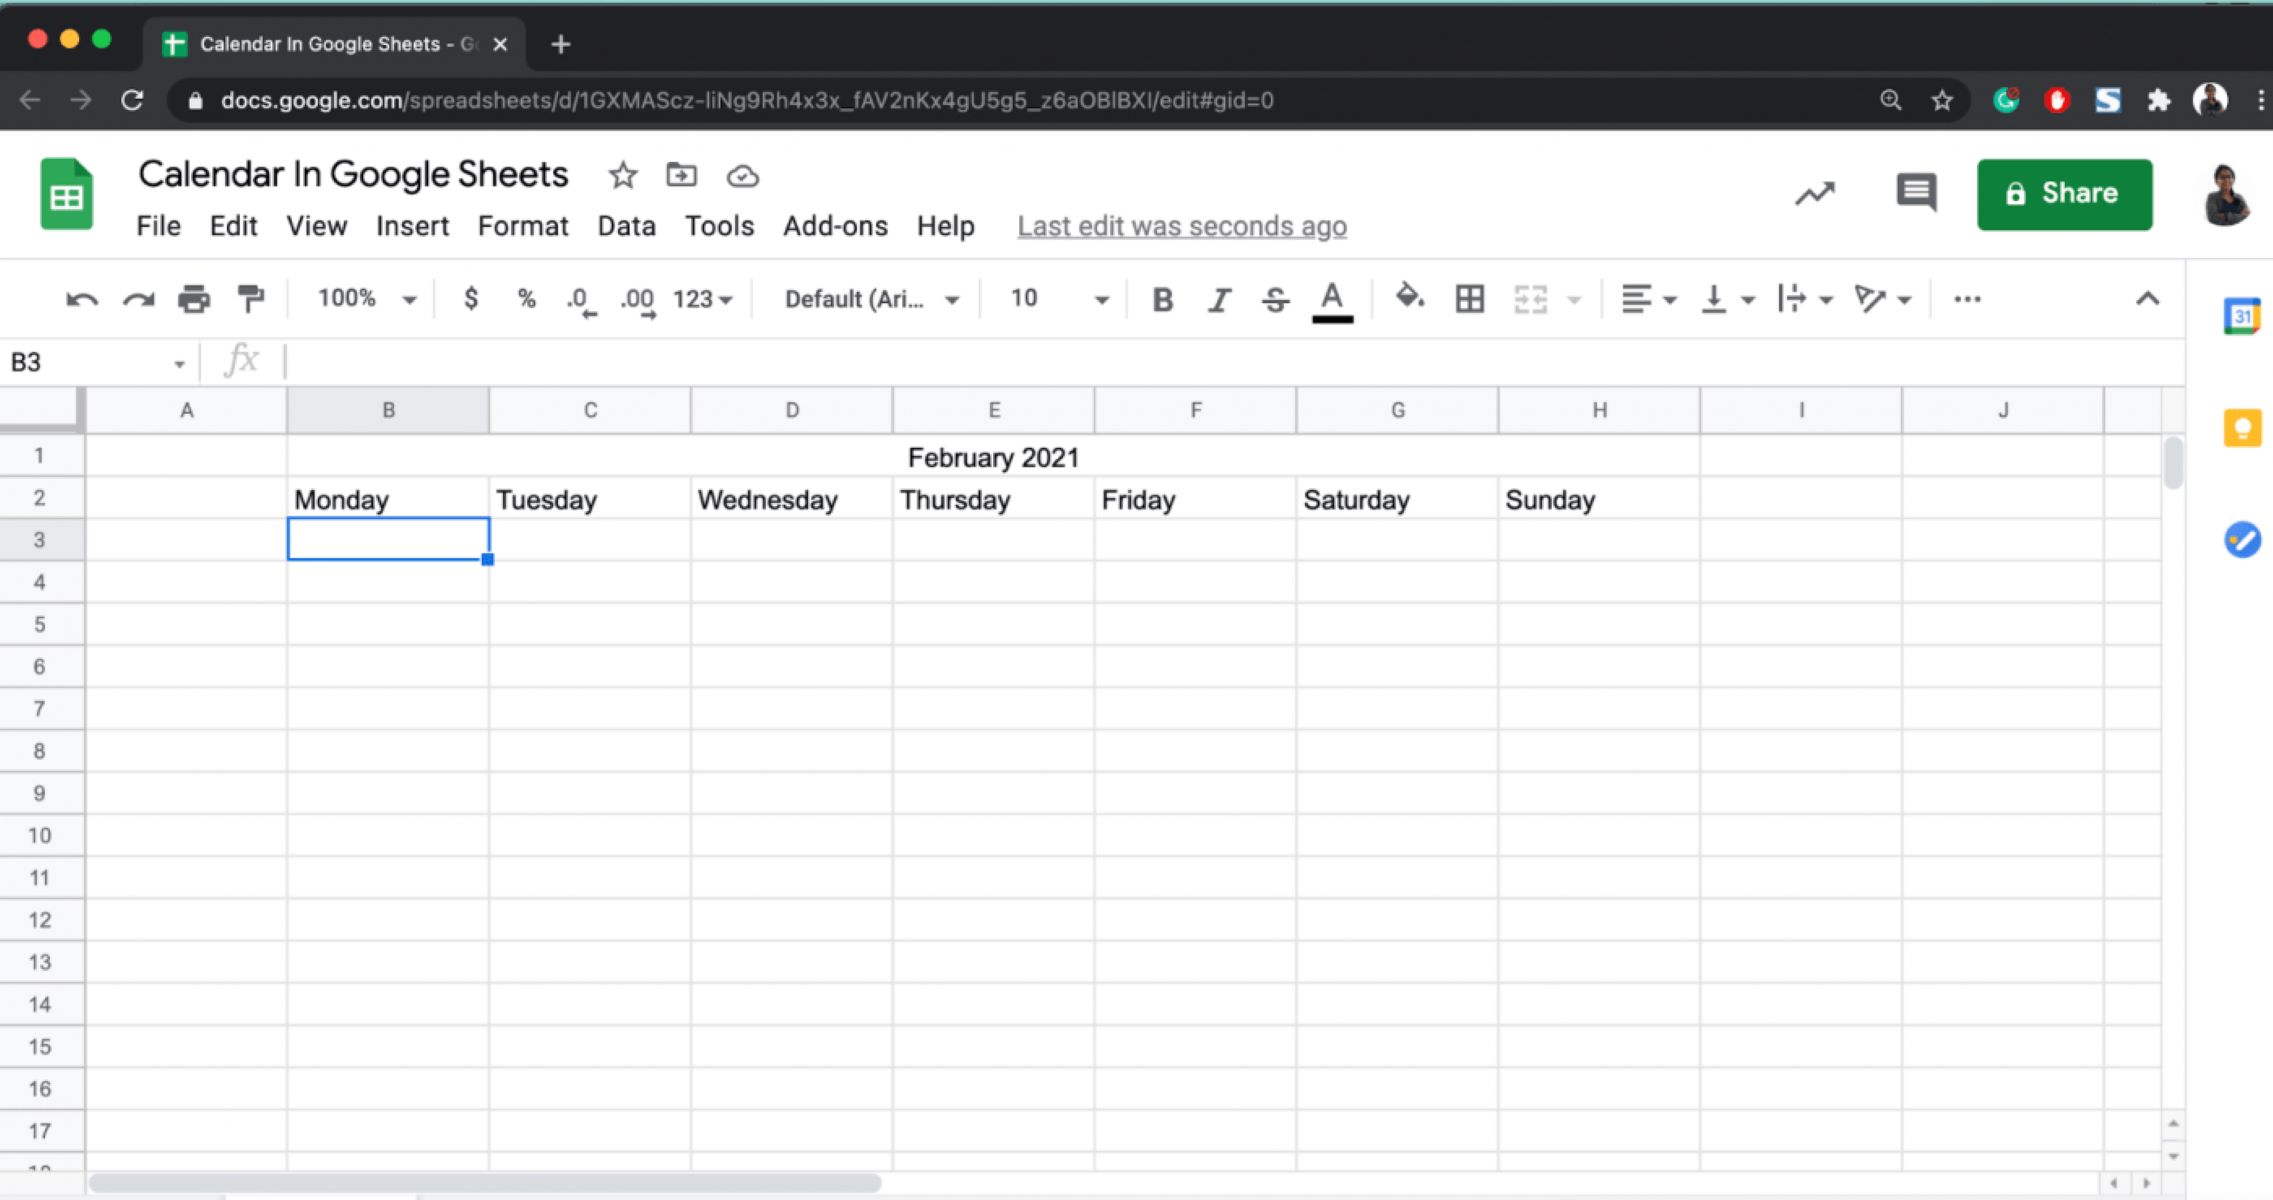Image resolution: width=2273 pixels, height=1200 pixels.
Task: Open the horizontal alignment dropdown
Action: (1648, 298)
